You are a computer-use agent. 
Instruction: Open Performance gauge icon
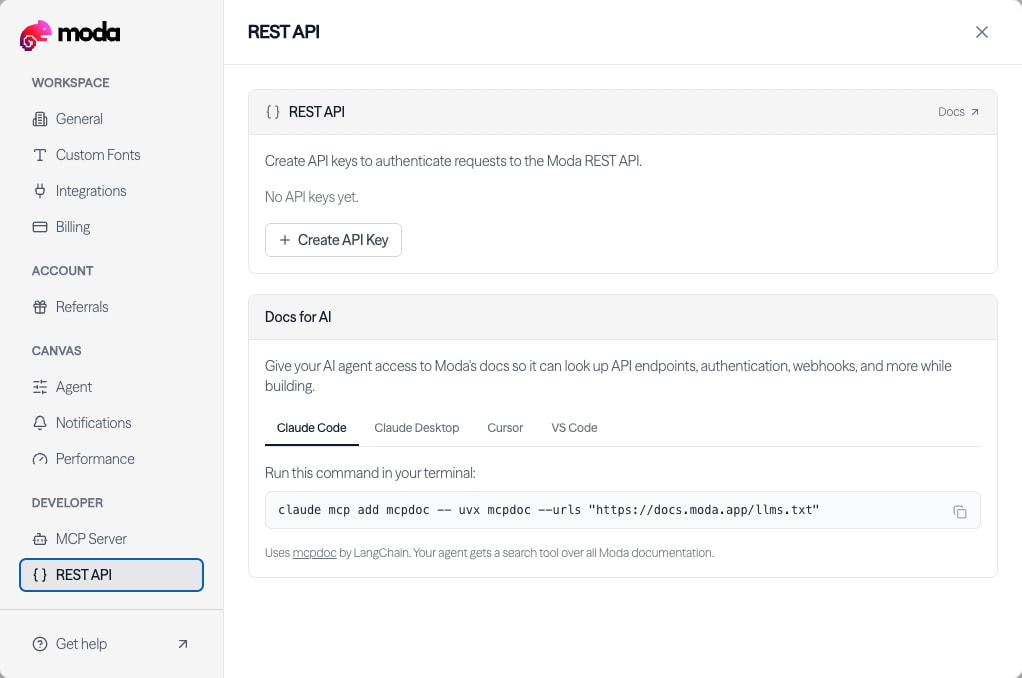point(40,459)
